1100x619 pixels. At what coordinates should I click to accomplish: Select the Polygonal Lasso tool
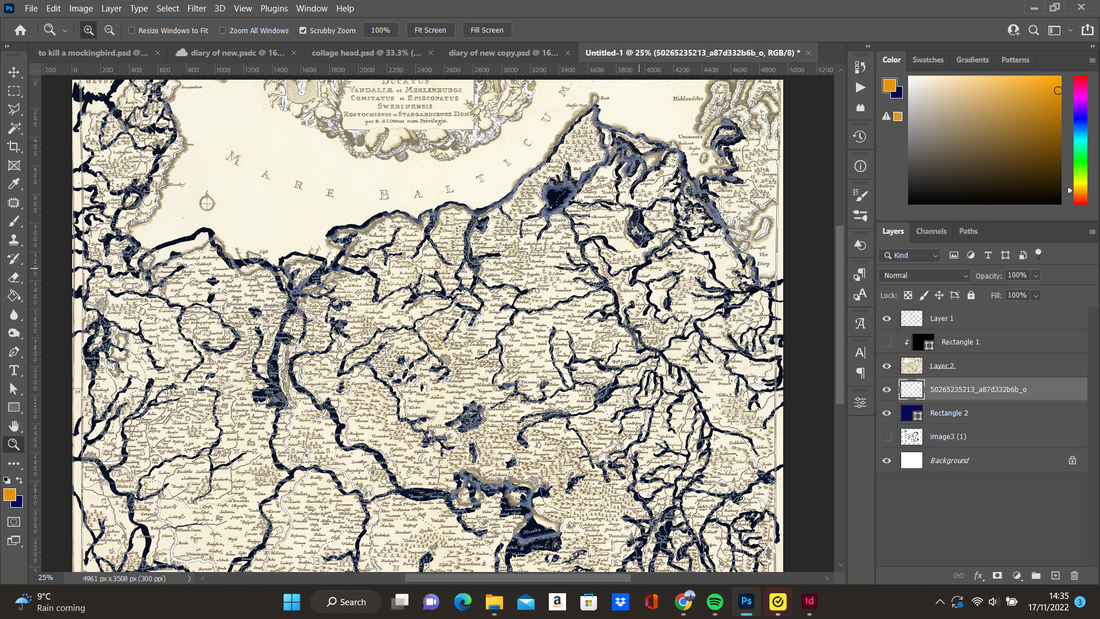13,109
